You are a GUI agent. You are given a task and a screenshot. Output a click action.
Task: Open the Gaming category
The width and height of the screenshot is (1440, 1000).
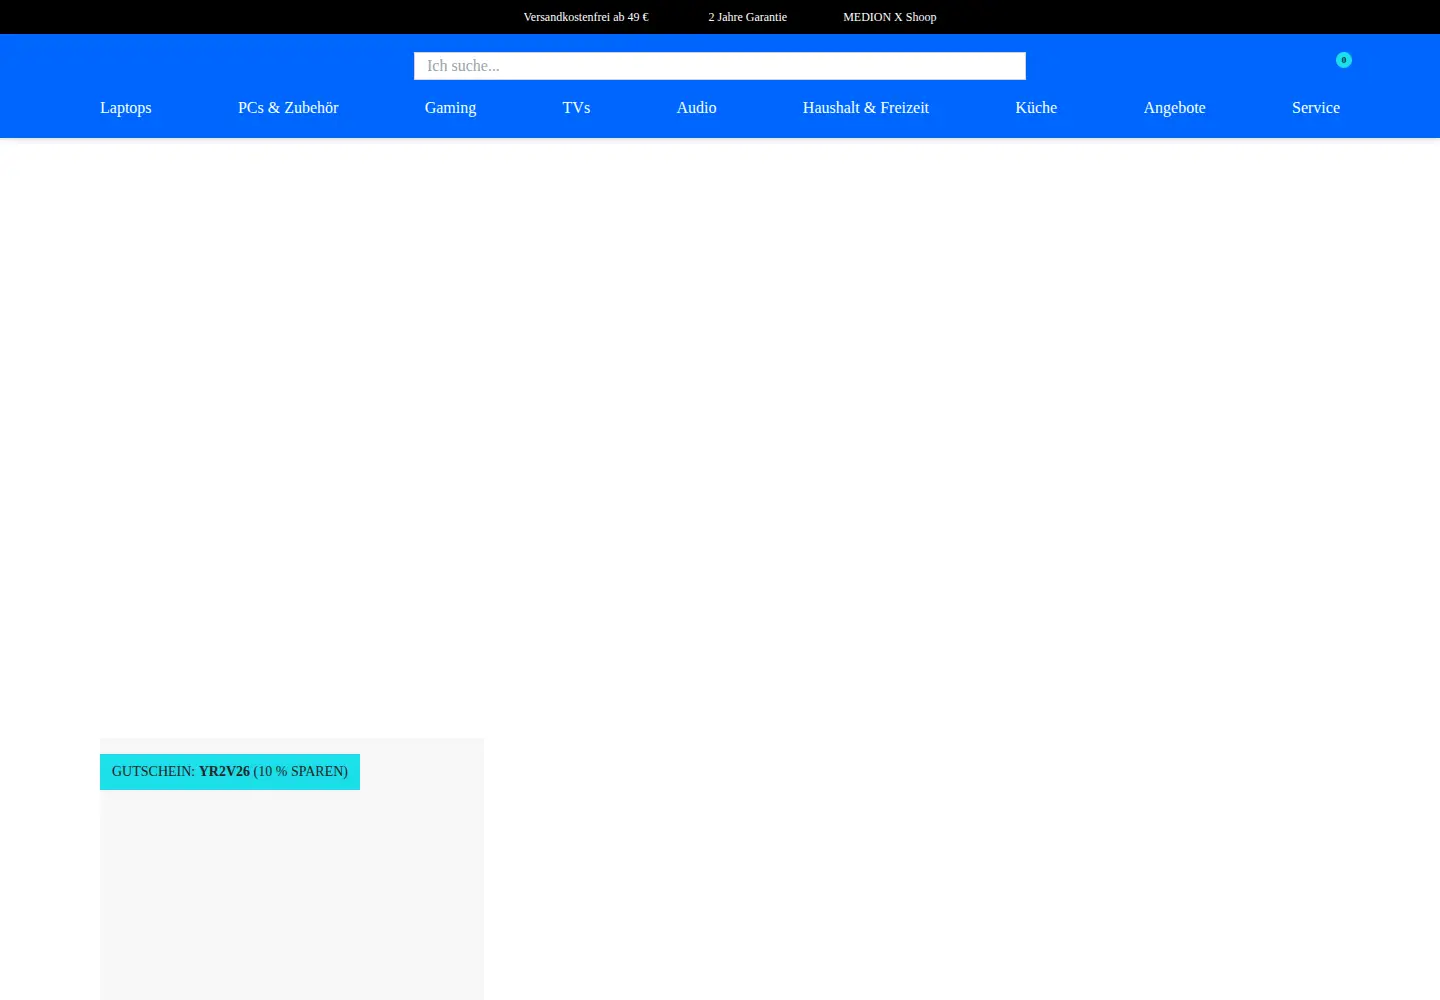(x=450, y=108)
